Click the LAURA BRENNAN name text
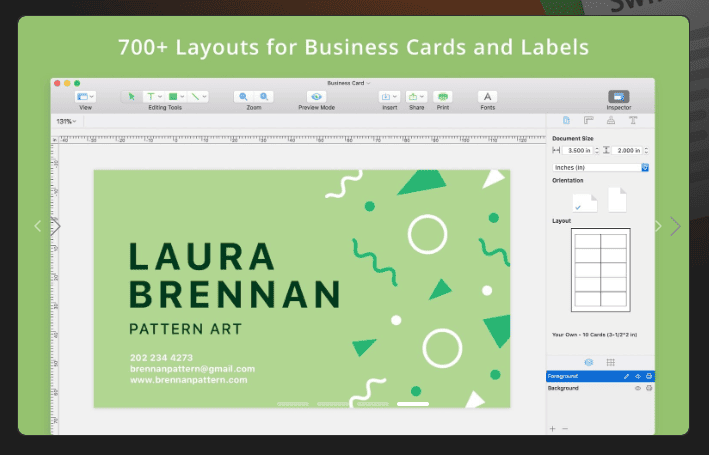This screenshot has width=709, height=455. point(235,275)
